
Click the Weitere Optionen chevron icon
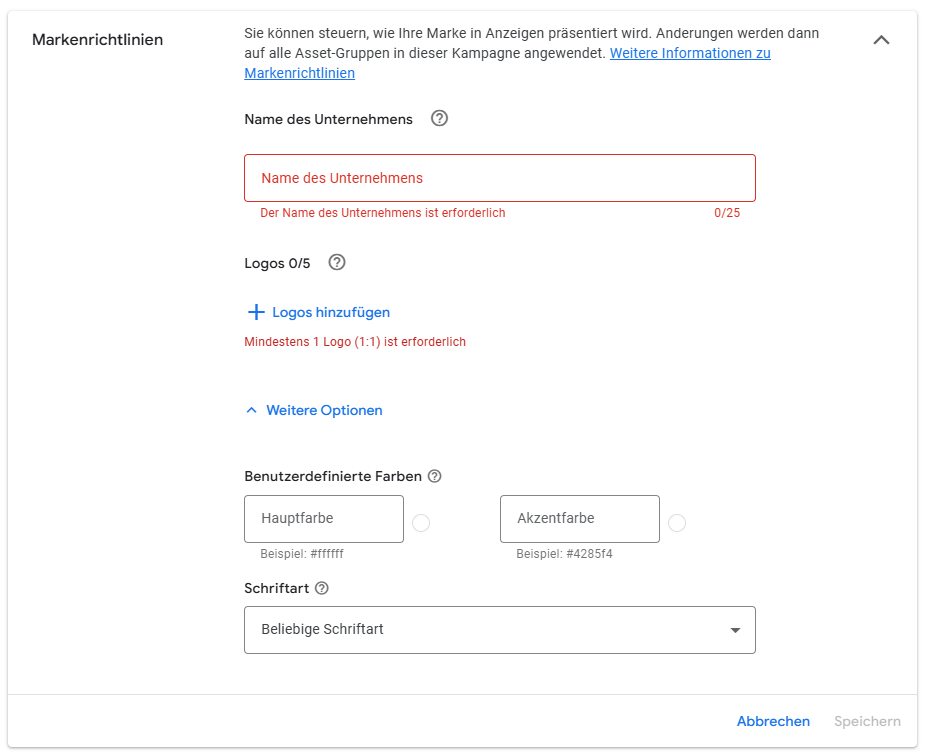coord(251,410)
